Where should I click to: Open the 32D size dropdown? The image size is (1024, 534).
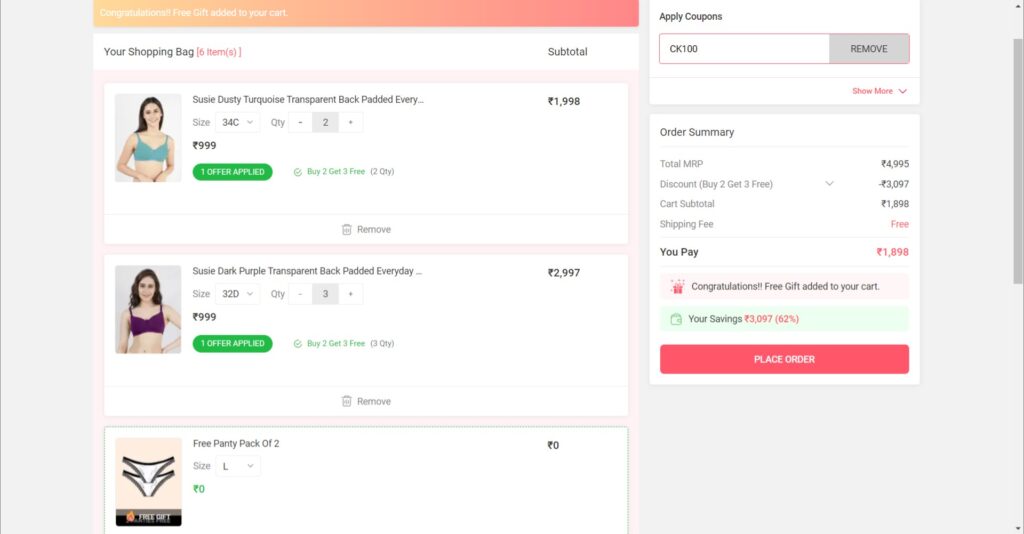click(x=237, y=294)
